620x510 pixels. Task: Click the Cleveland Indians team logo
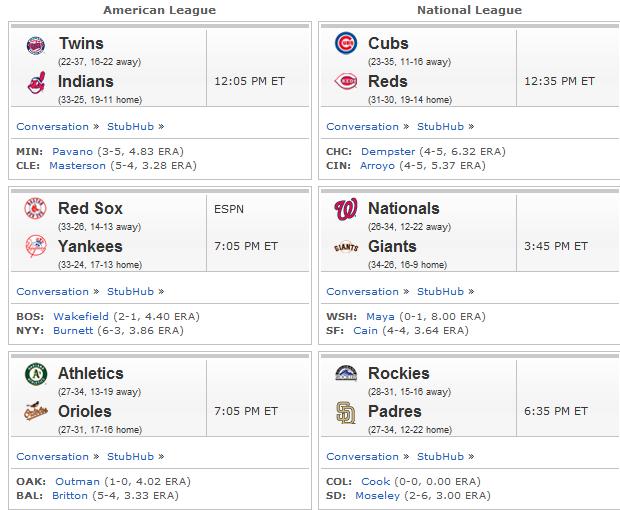tap(36, 83)
